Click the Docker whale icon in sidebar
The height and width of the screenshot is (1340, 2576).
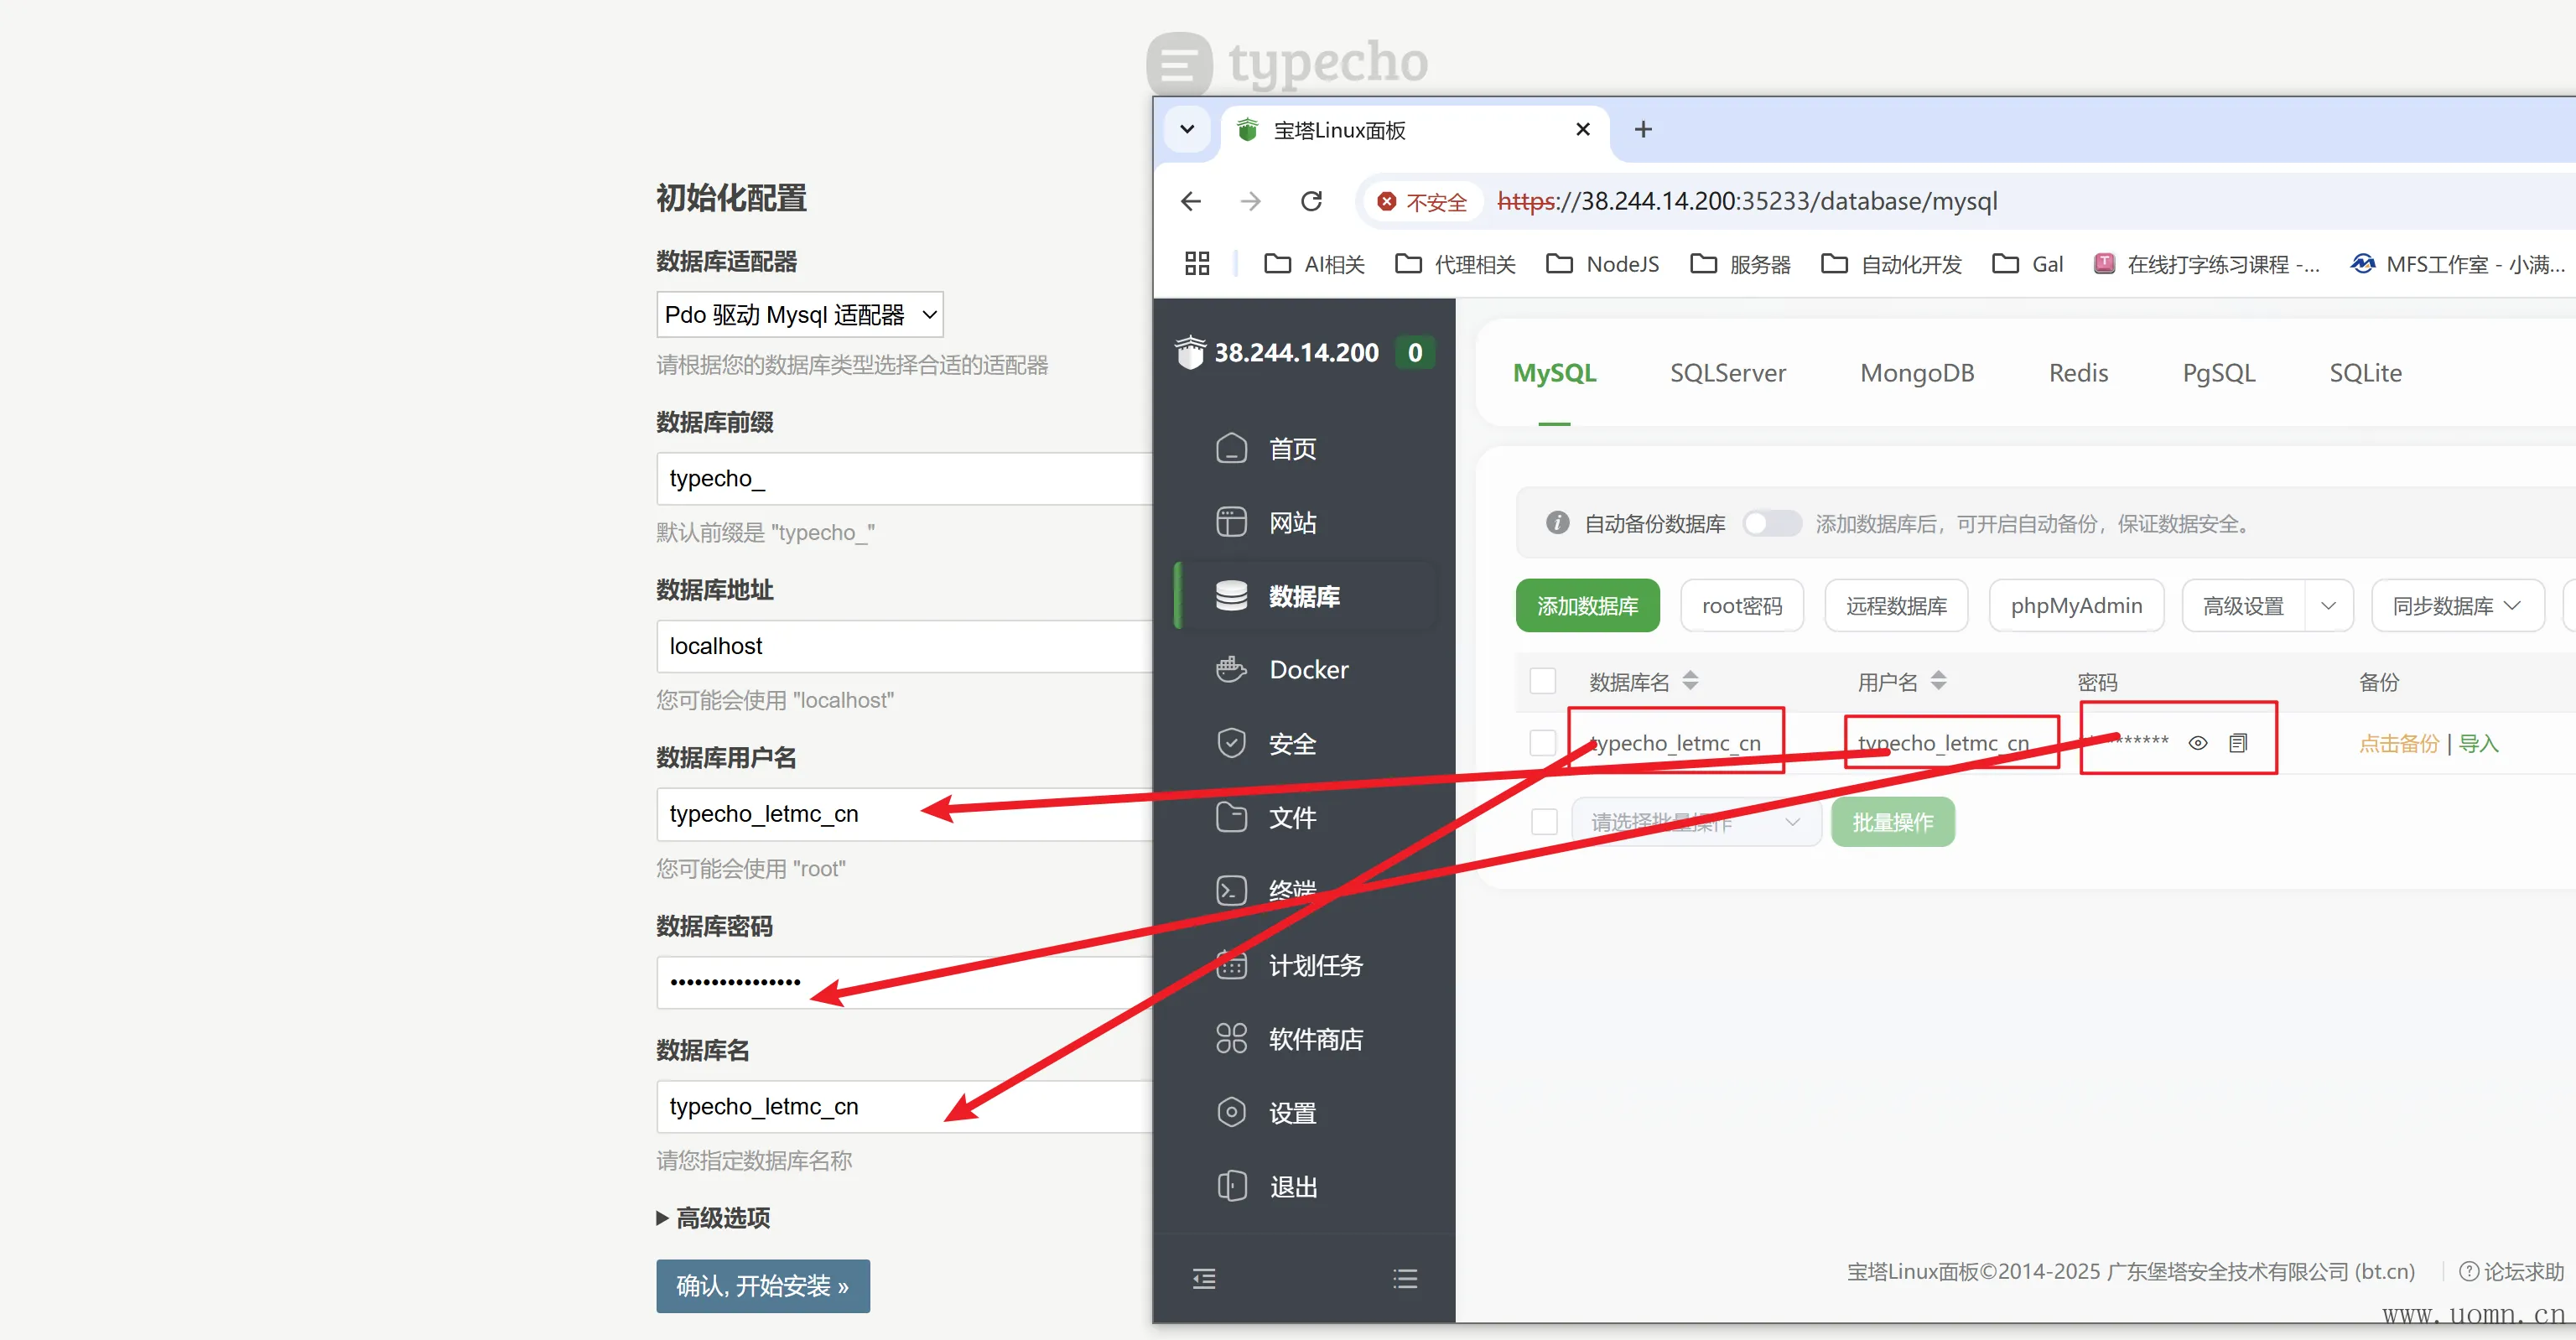tap(1231, 669)
